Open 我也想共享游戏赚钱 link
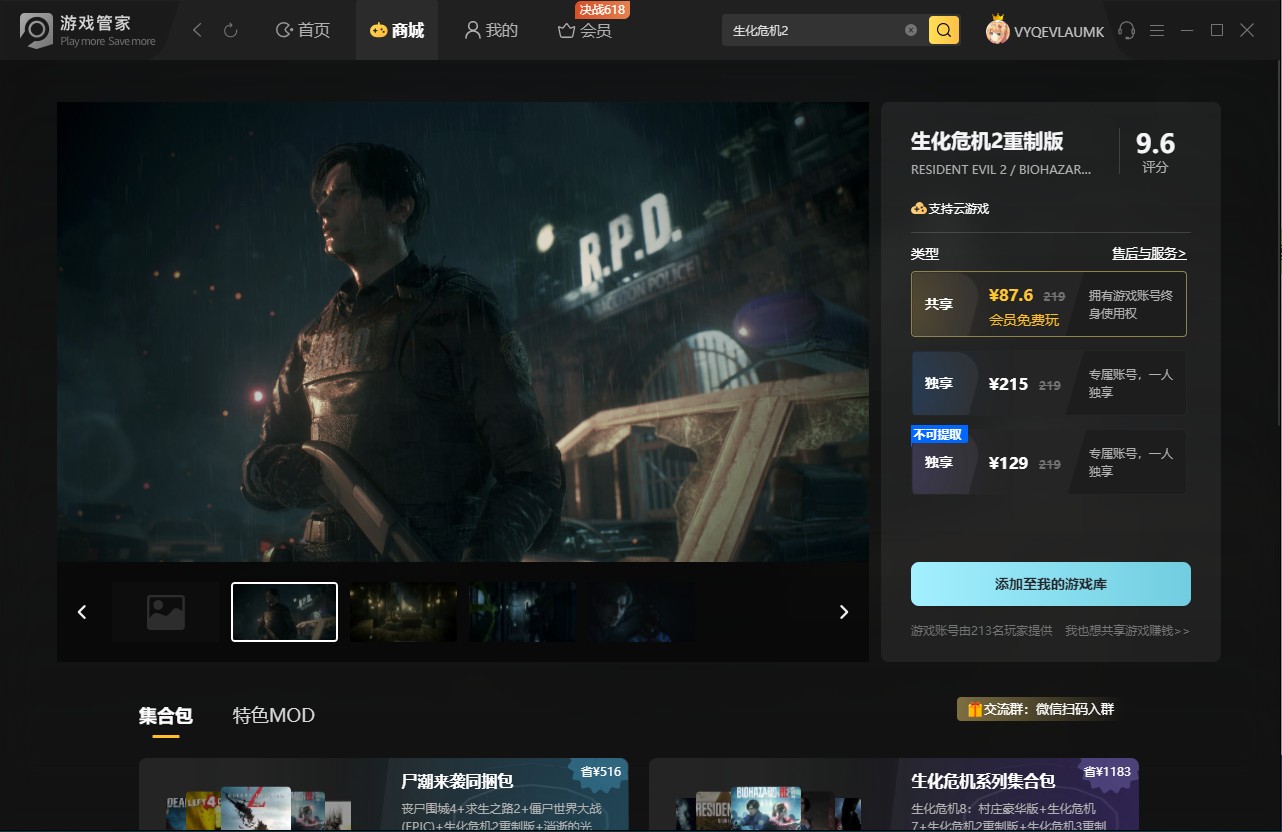The width and height of the screenshot is (1282, 832). [x=1127, y=631]
